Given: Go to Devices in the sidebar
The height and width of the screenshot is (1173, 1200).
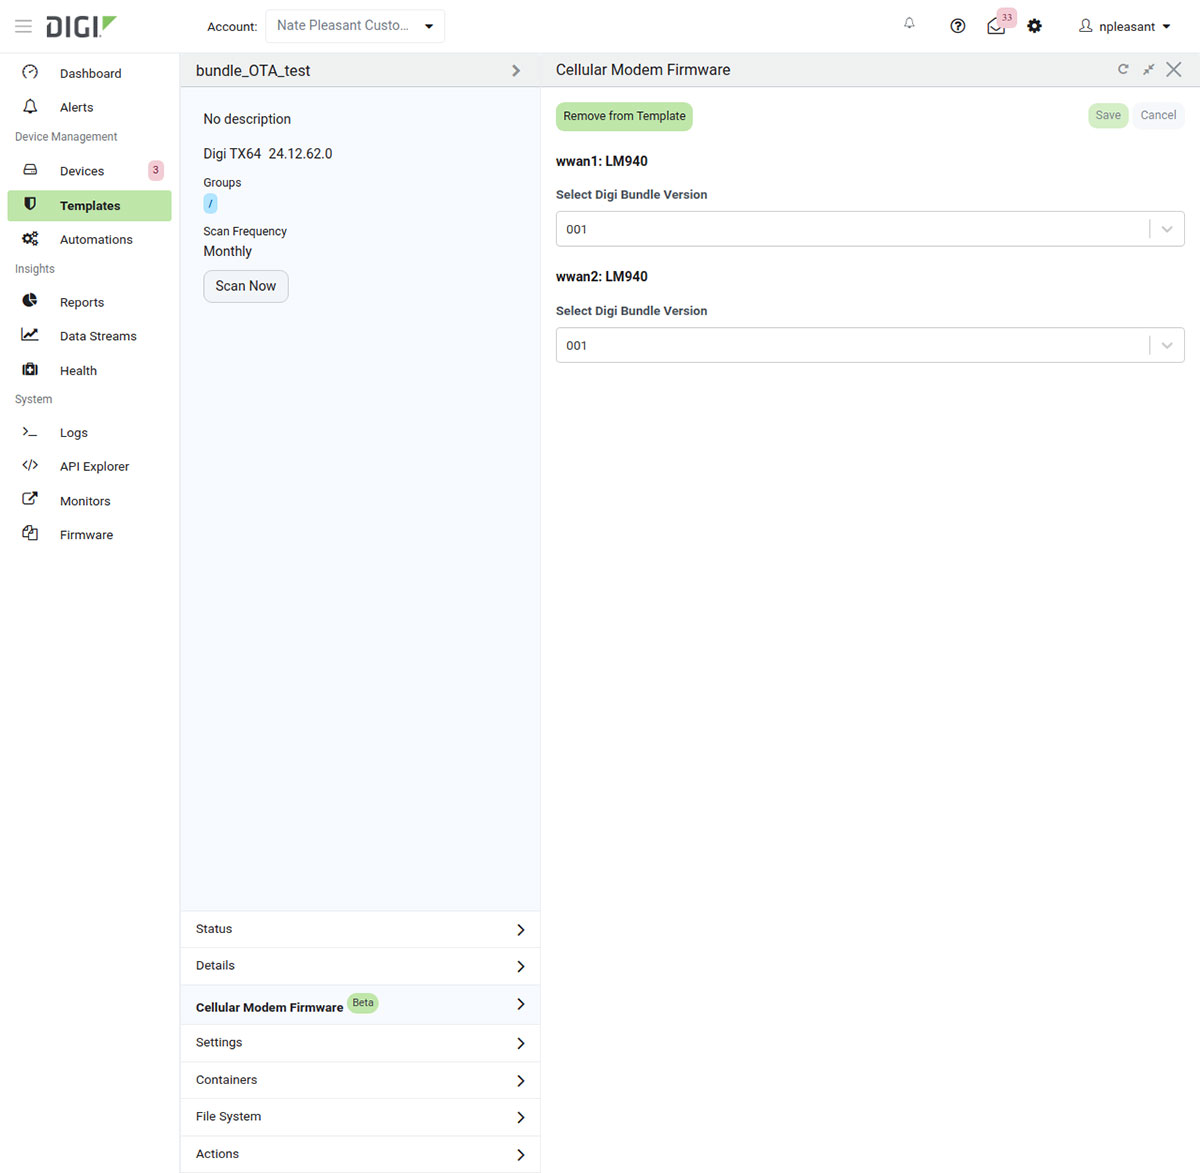Looking at the screenshot, I should click(82, 171).
